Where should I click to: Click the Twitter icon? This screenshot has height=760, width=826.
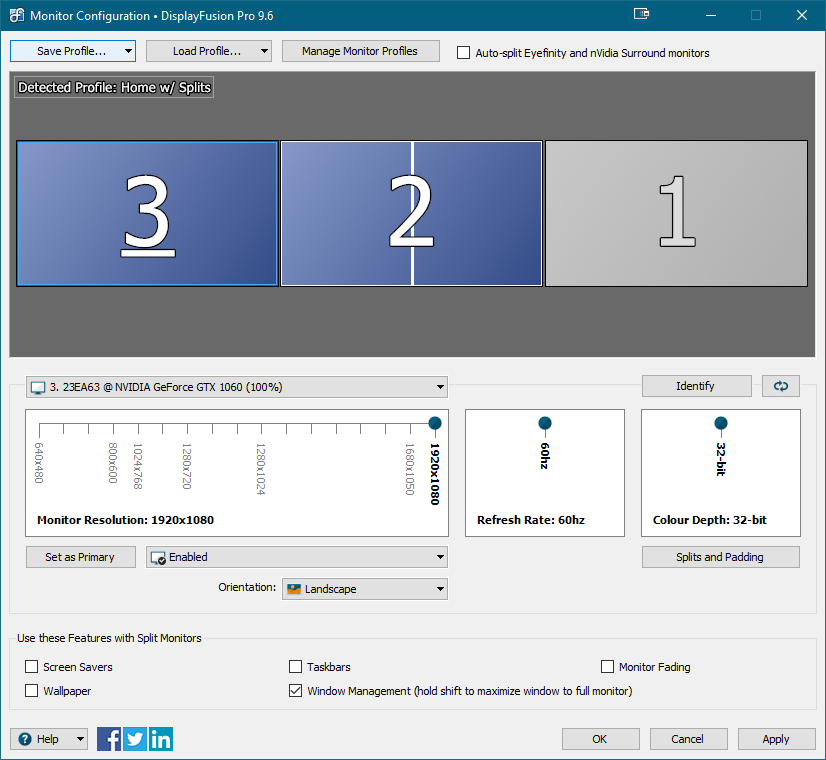(135, 739)
